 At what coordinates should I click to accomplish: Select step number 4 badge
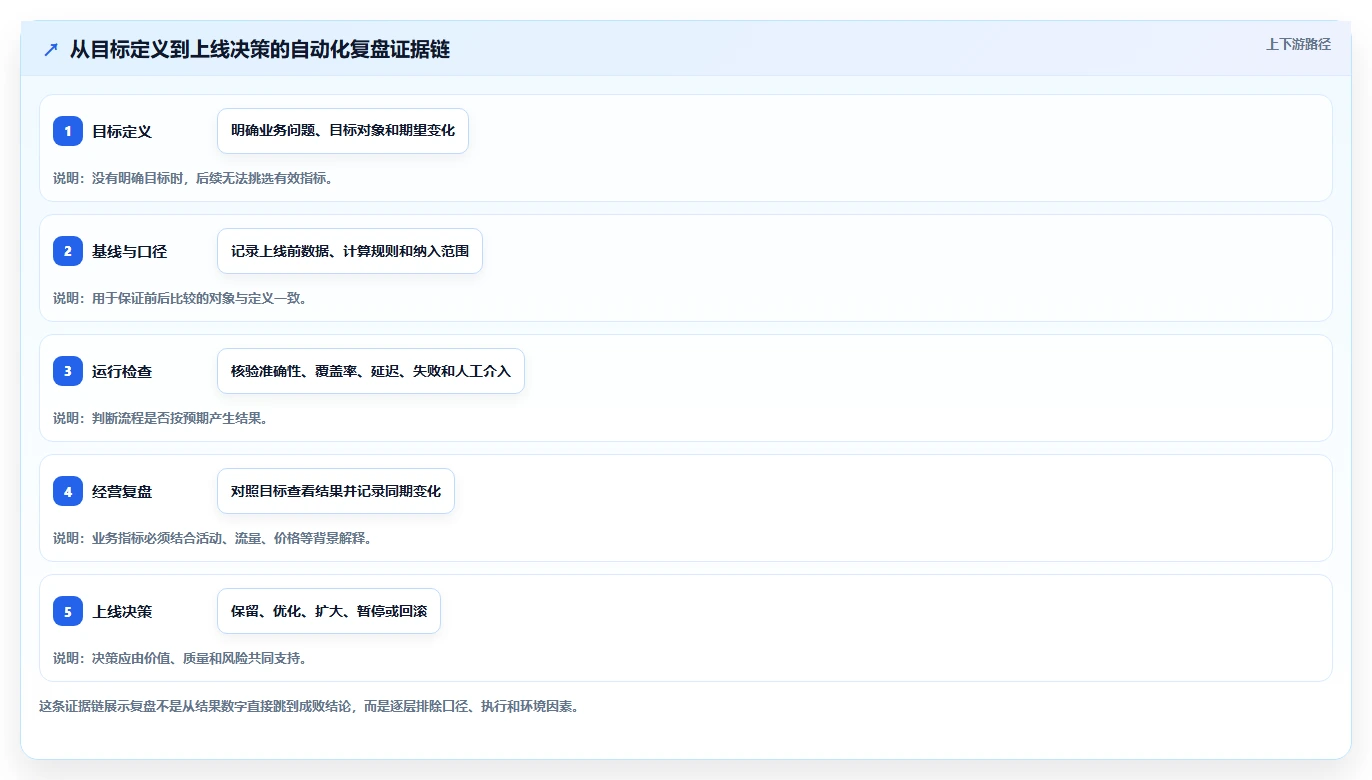[68, 491]
